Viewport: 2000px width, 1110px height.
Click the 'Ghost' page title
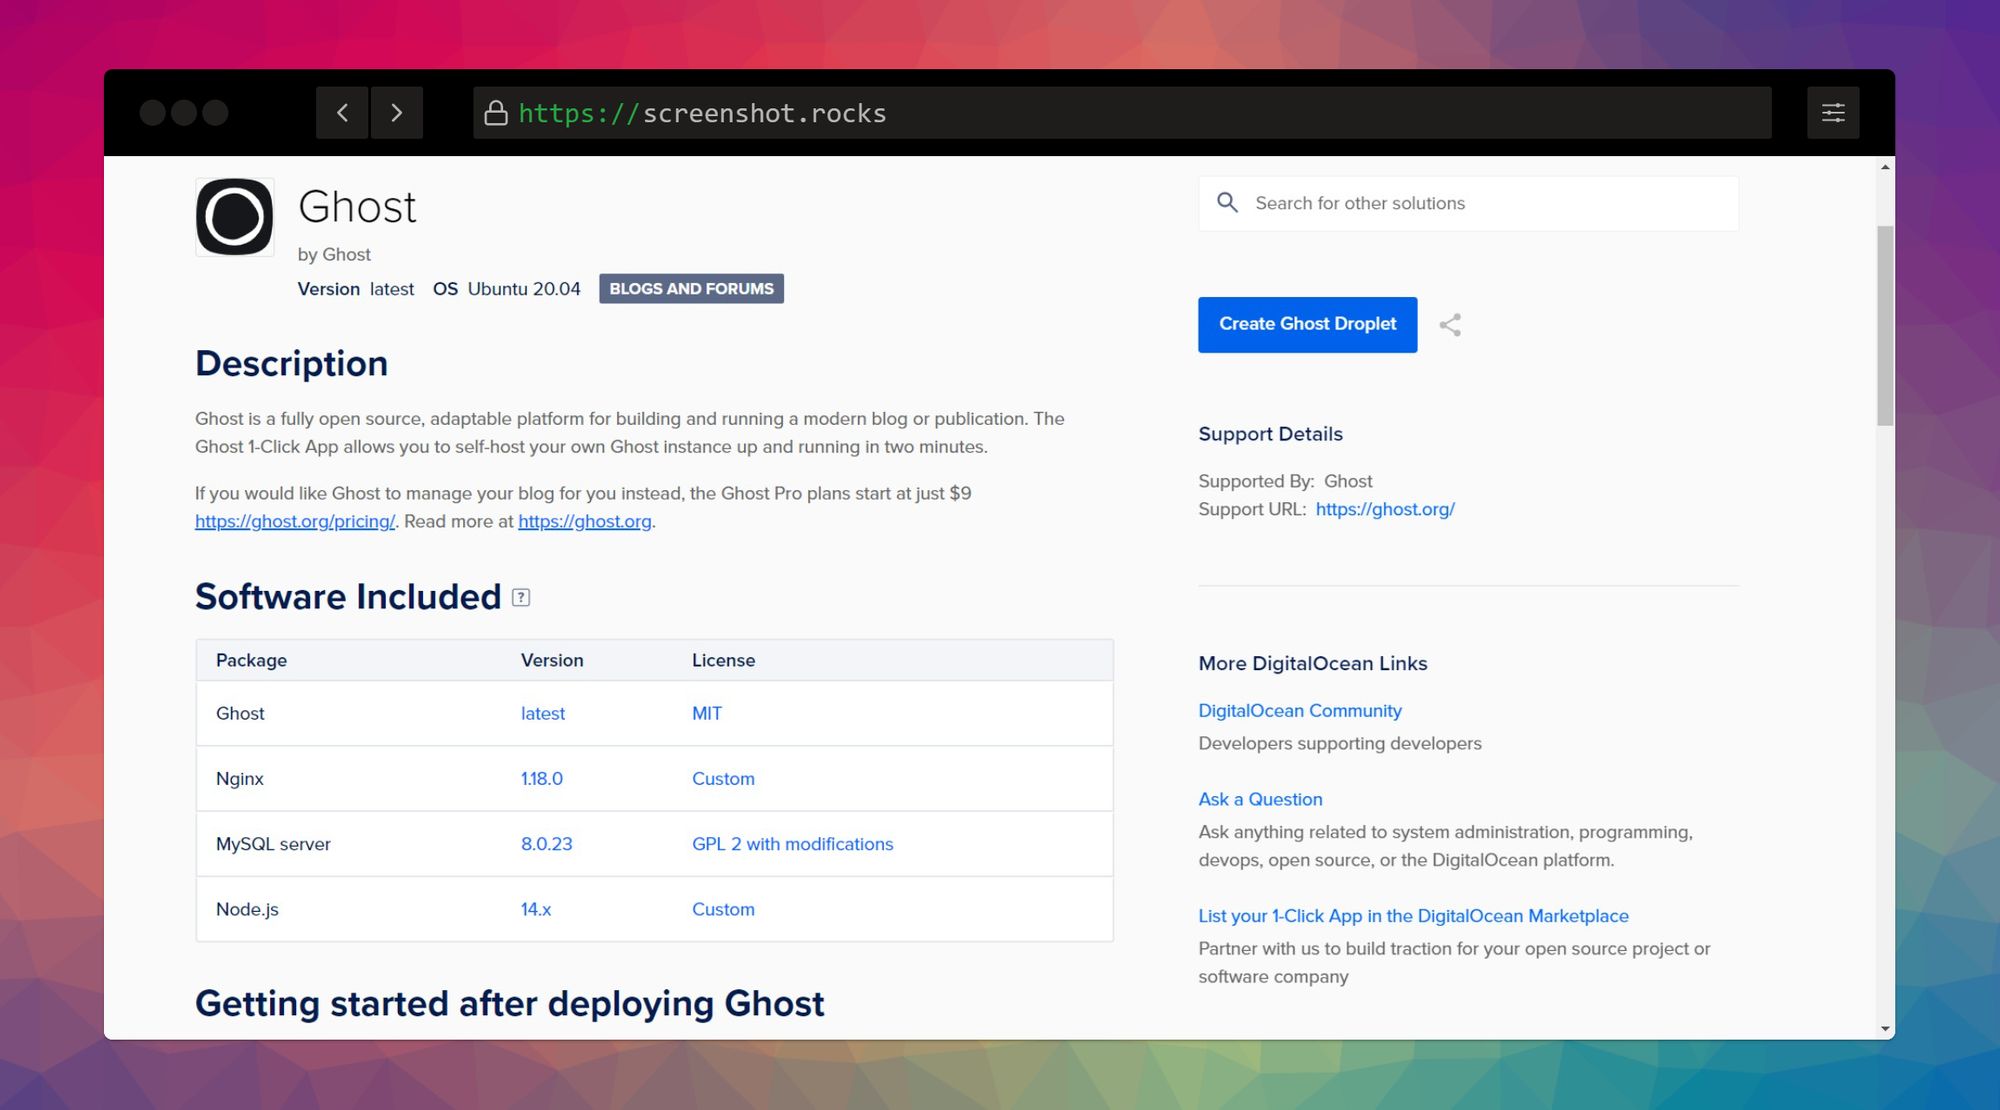pos(357,207)
